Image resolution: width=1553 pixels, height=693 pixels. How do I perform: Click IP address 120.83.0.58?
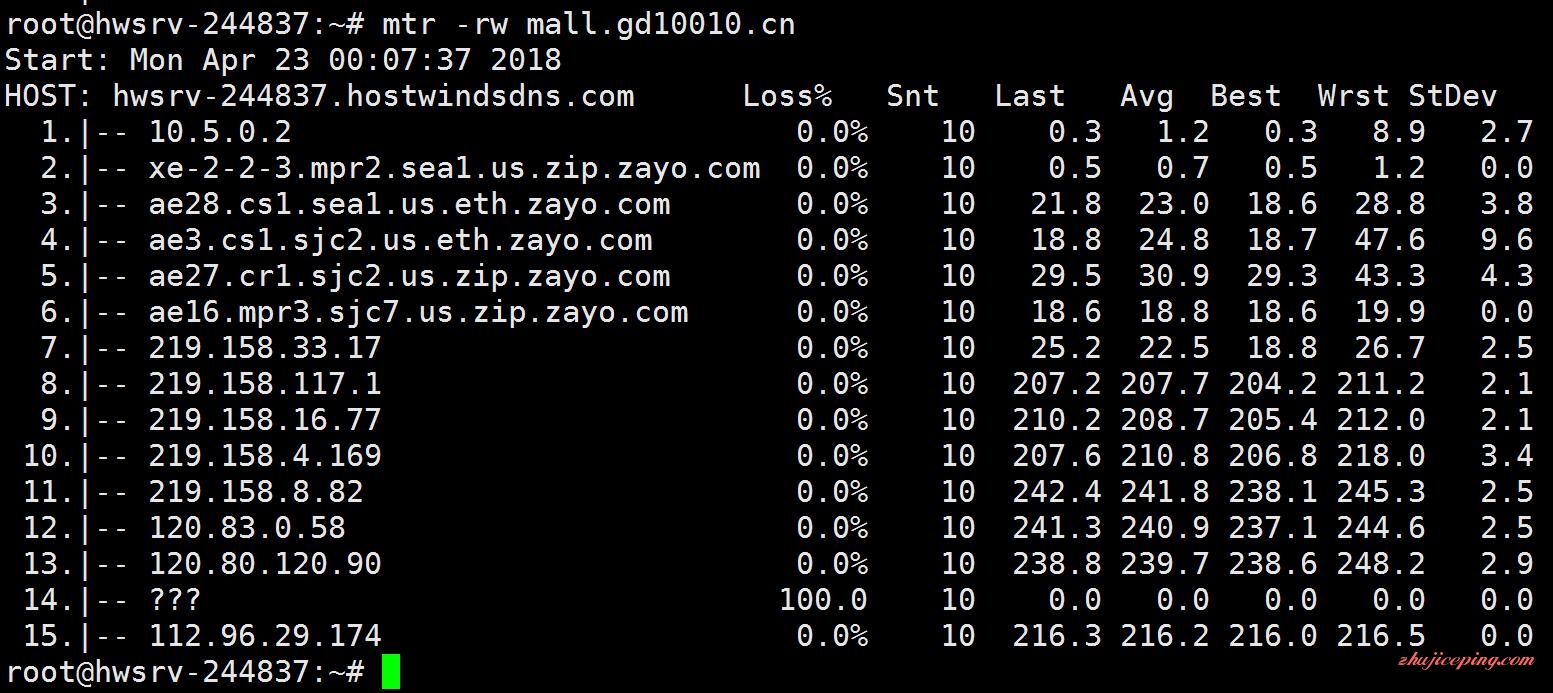pos(247,528)
